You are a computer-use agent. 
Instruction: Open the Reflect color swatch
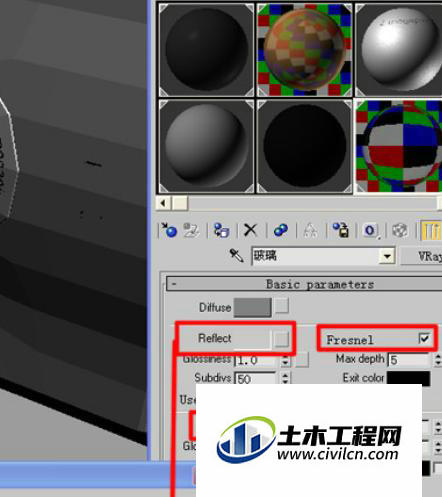253,339
